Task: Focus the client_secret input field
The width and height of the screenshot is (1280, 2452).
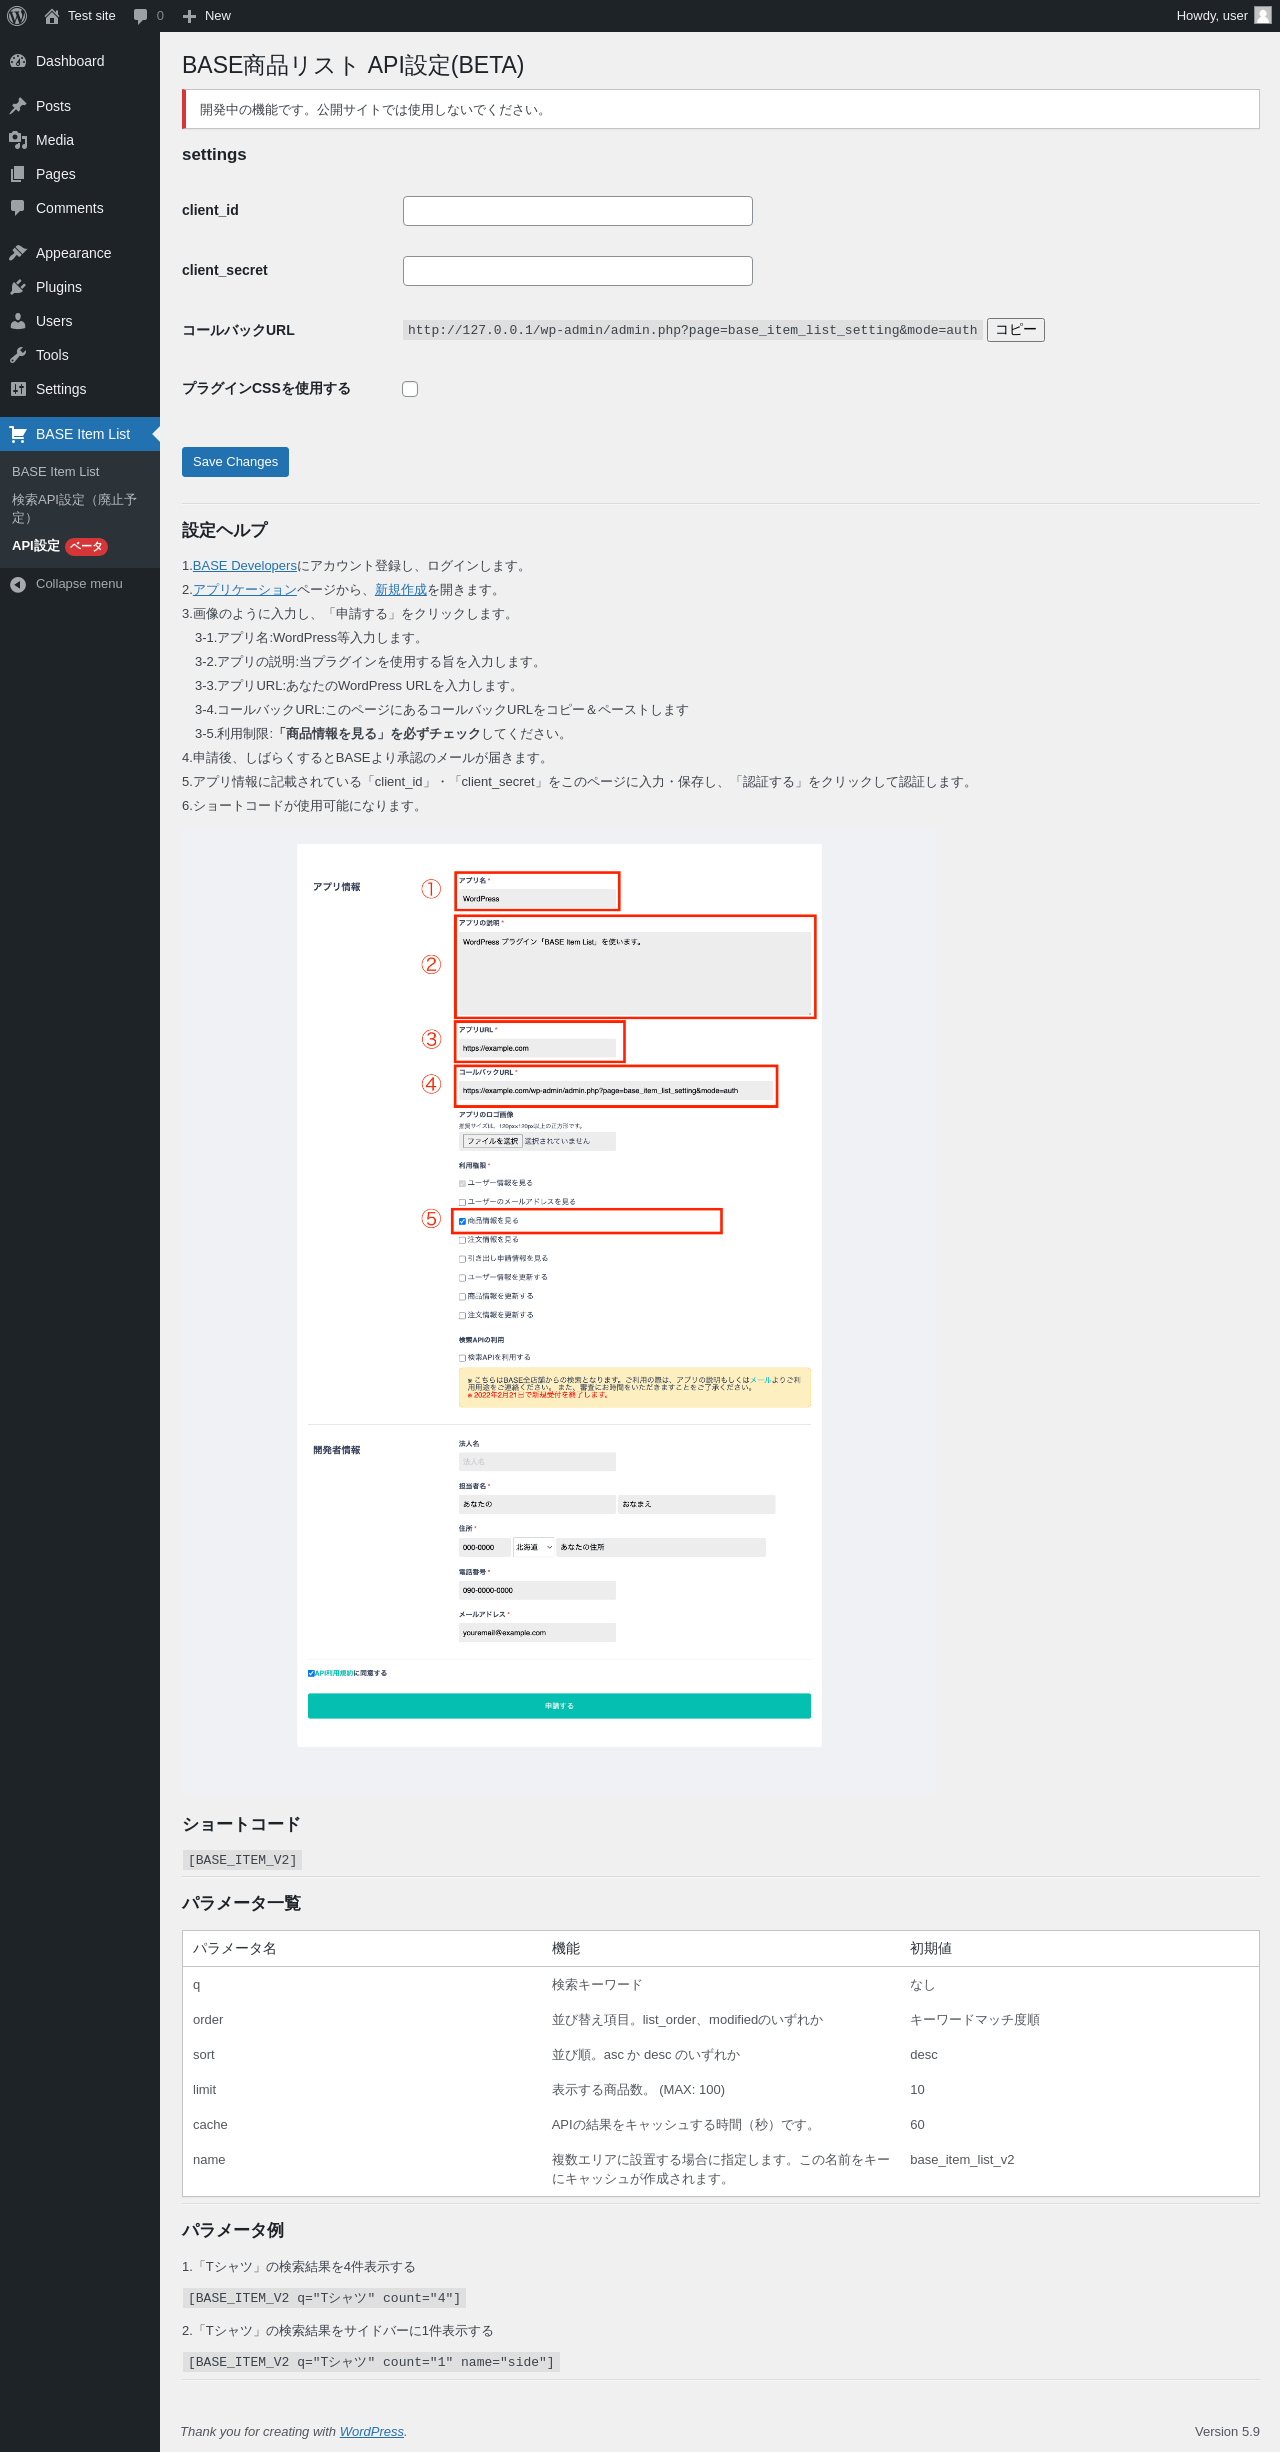Action: 578,271
